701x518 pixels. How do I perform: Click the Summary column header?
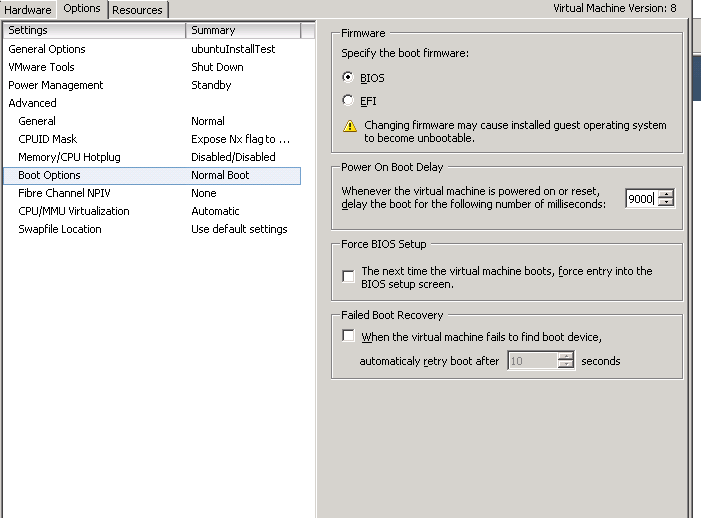coord(244,30)
